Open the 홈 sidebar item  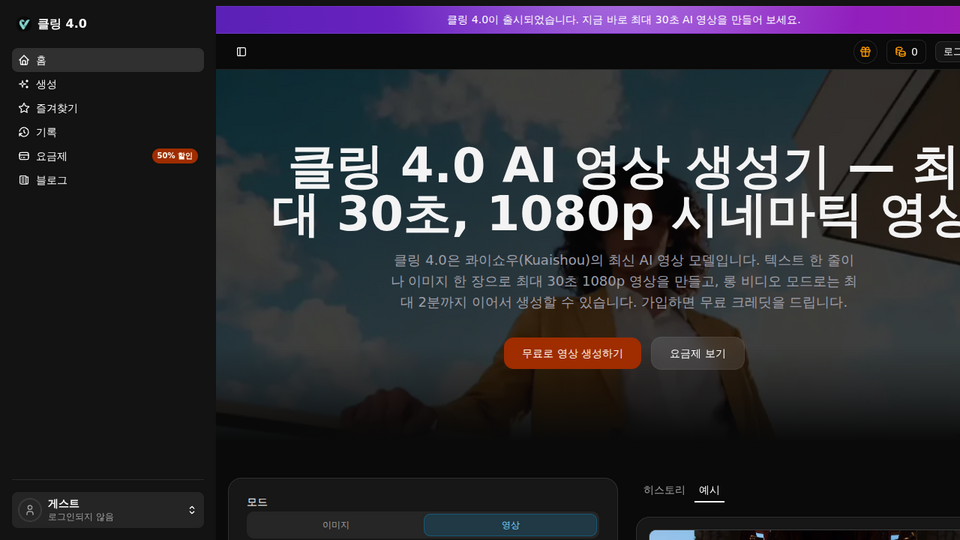tap(108, 60)
